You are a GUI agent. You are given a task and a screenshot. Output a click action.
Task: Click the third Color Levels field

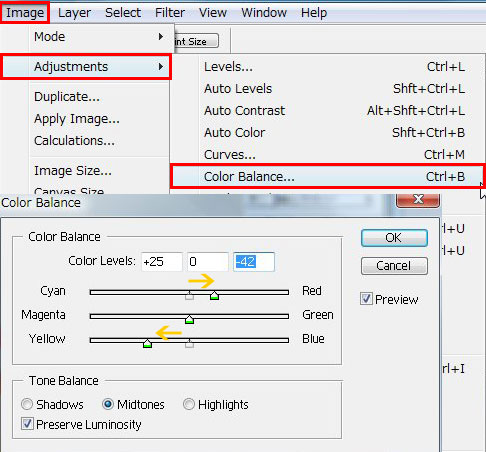(x=254, y=262)
